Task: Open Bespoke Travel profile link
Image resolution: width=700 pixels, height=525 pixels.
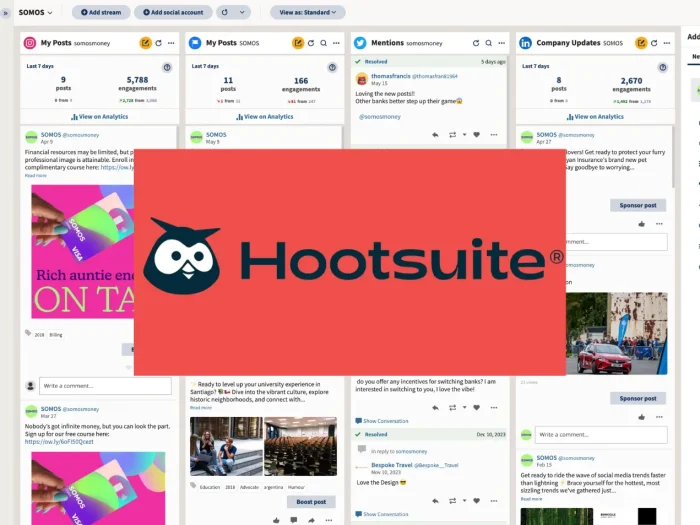Action: pyautogui.click(x=392, y=465)
